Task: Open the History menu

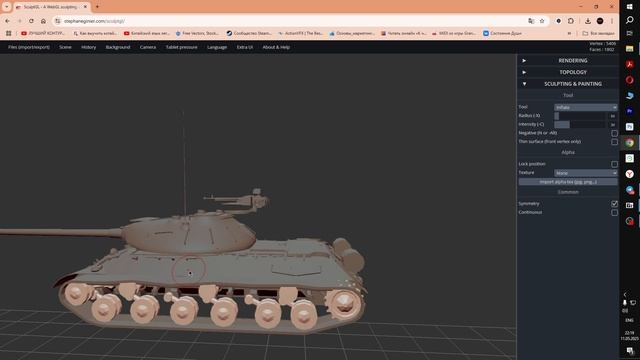Action: (x=88, y=47)
